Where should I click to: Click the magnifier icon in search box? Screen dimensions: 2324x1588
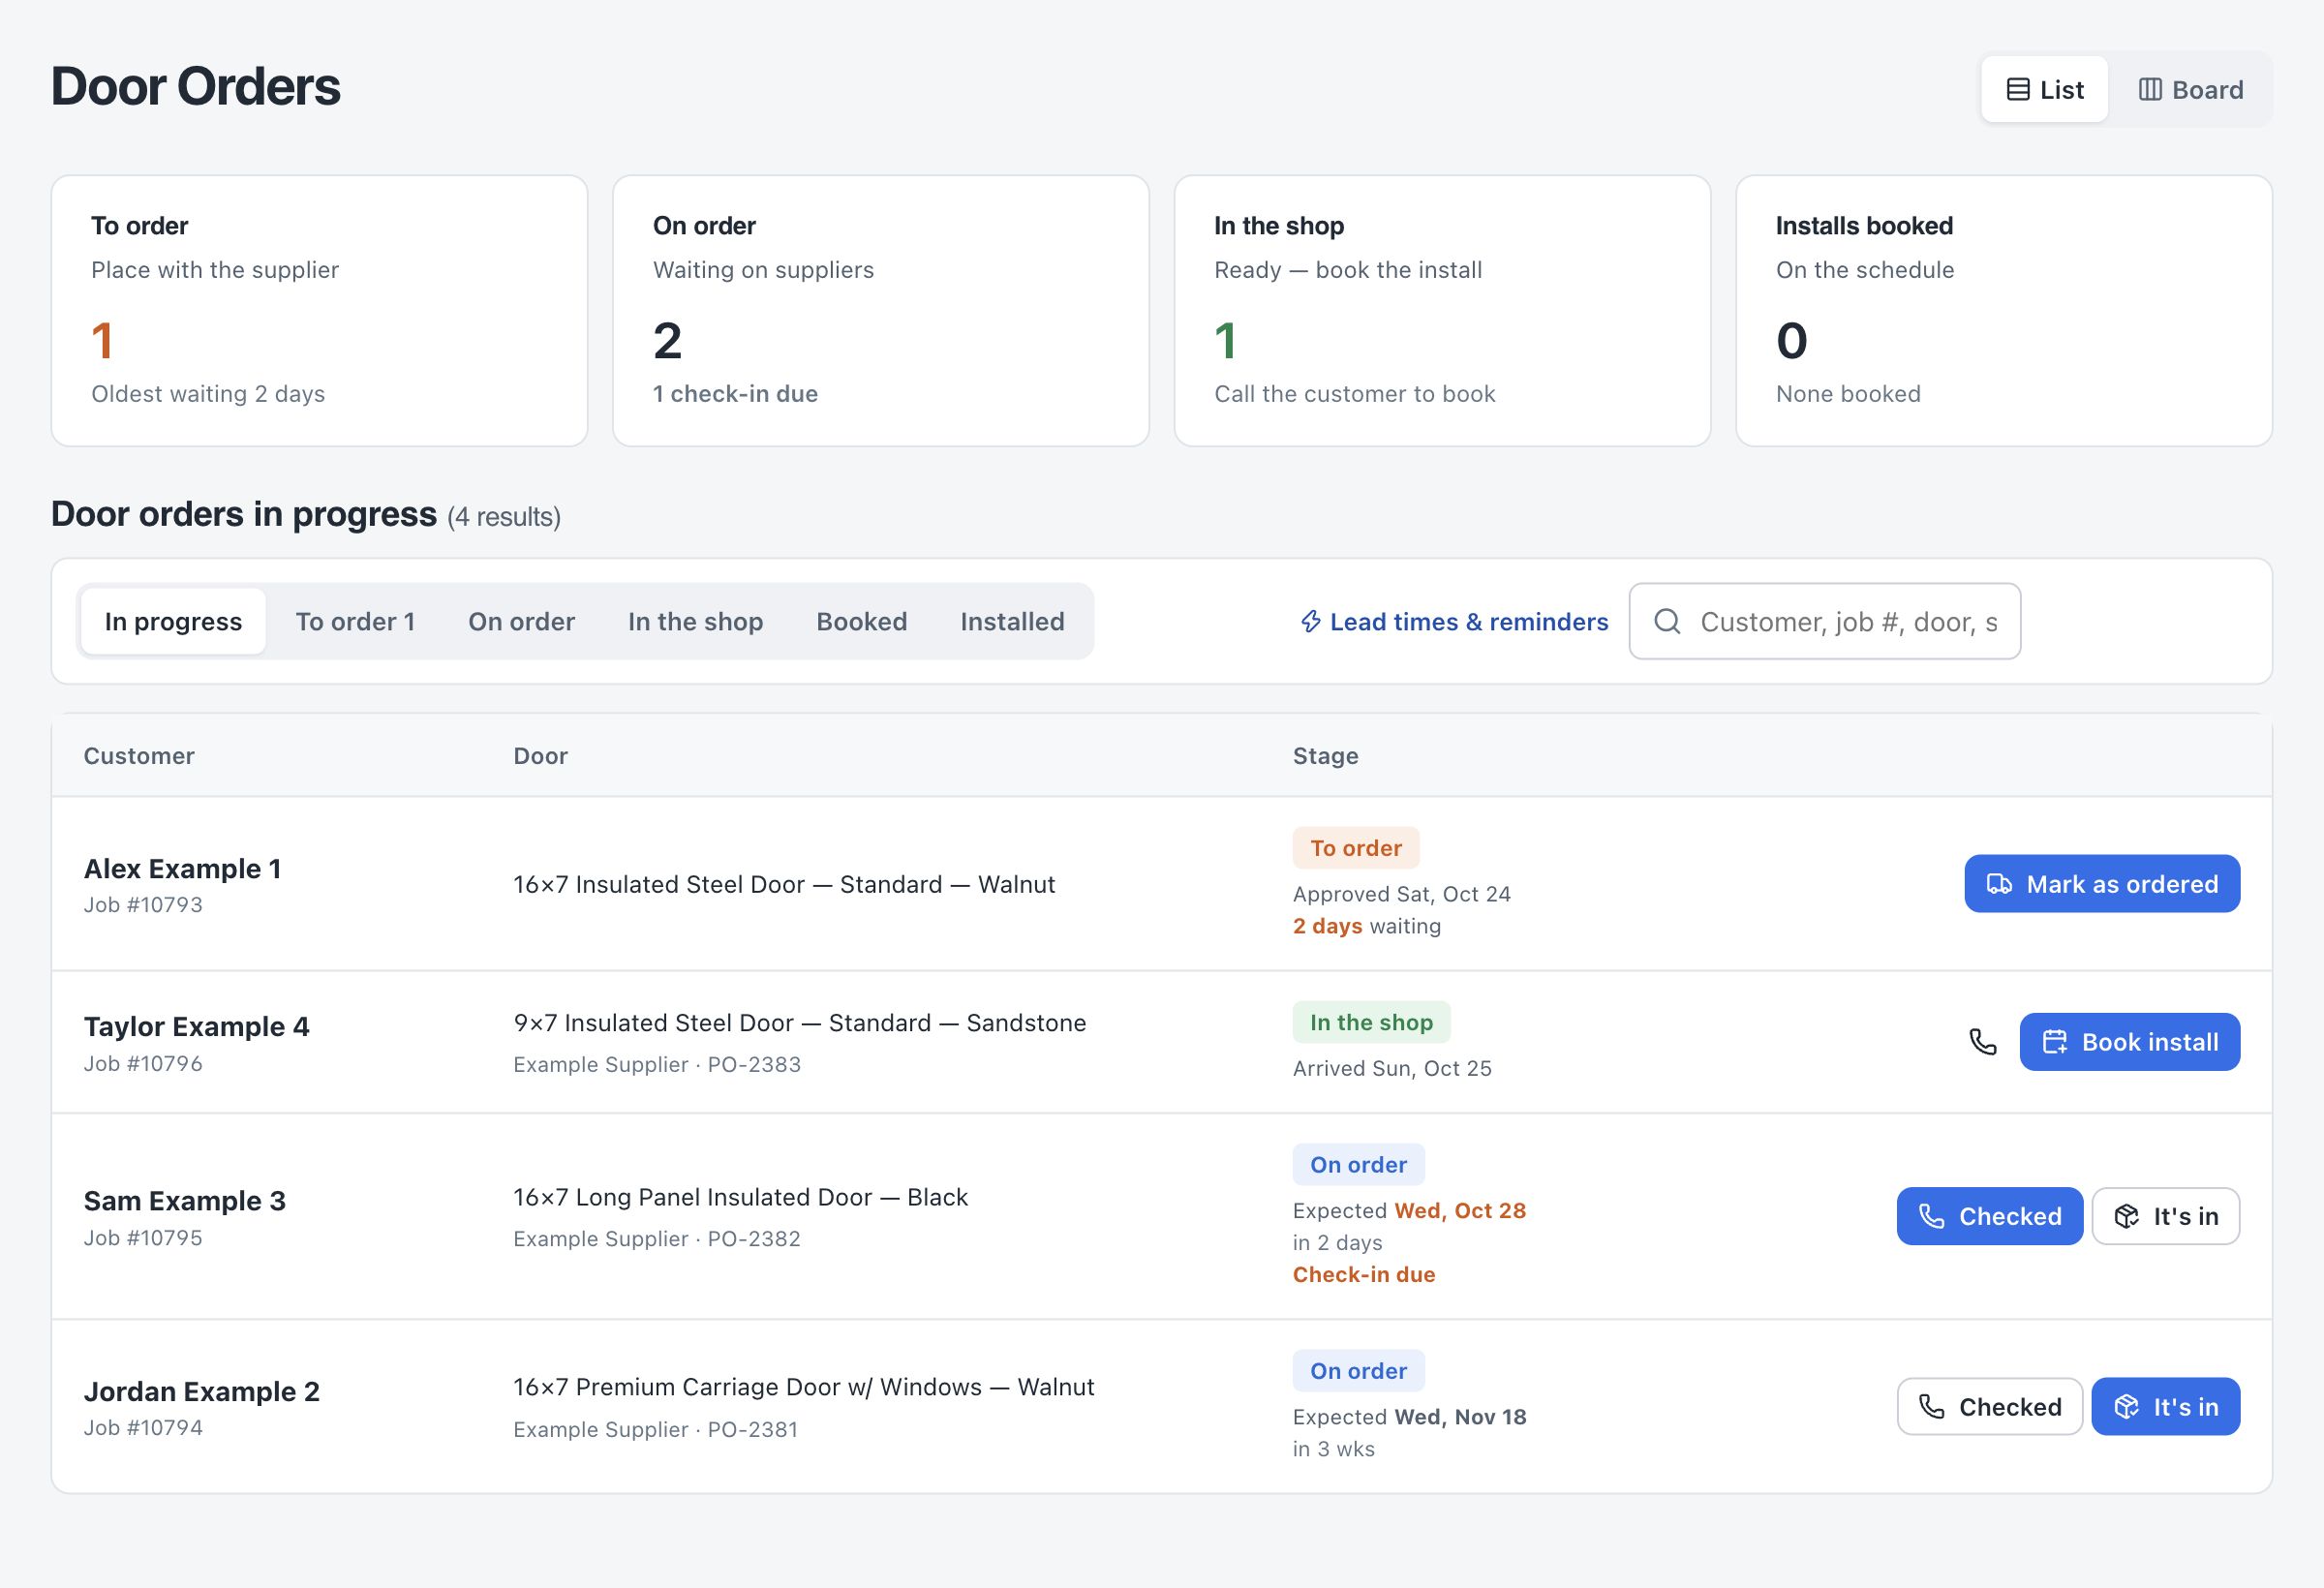(1667, 621)
